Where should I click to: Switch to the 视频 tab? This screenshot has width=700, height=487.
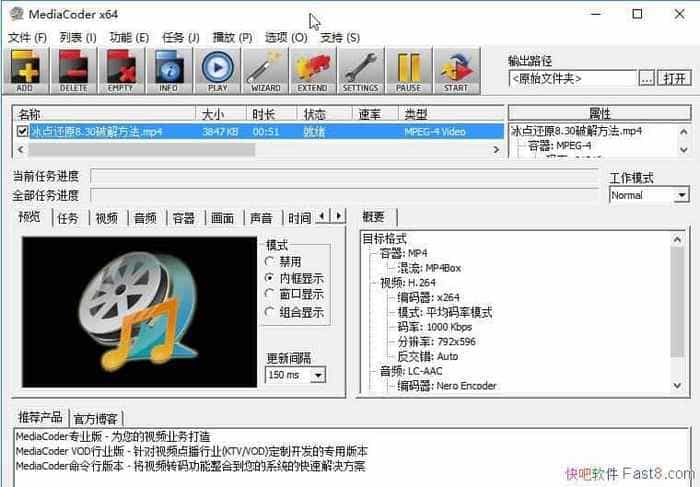tap(107, 218)
